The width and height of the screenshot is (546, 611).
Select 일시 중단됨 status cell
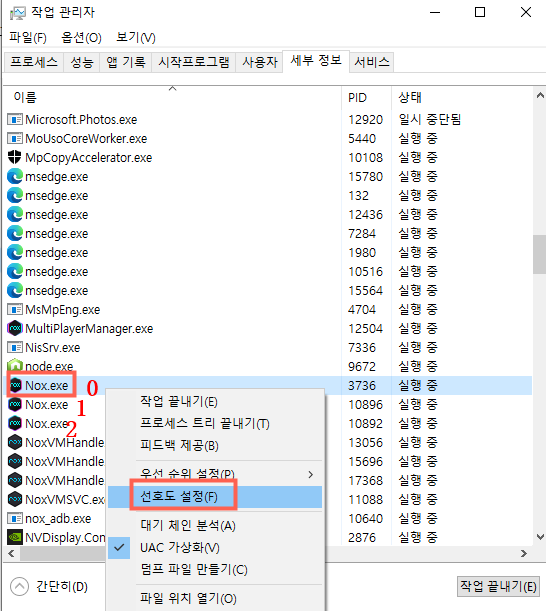[429, 119]
